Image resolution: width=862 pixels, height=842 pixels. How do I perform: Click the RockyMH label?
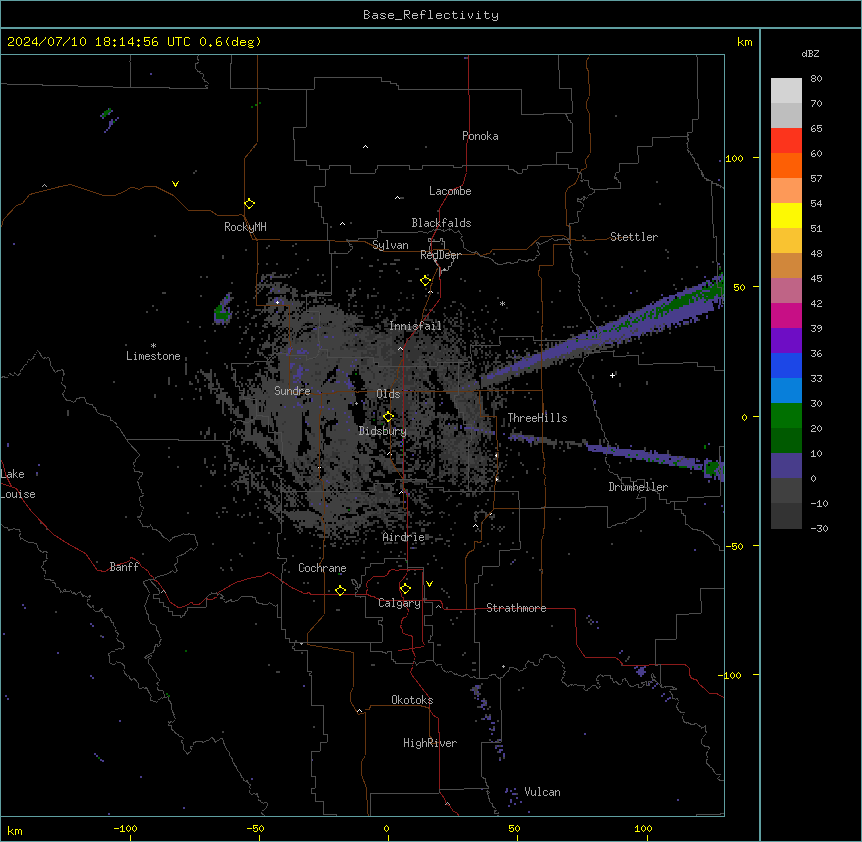[x=245, y=227]
